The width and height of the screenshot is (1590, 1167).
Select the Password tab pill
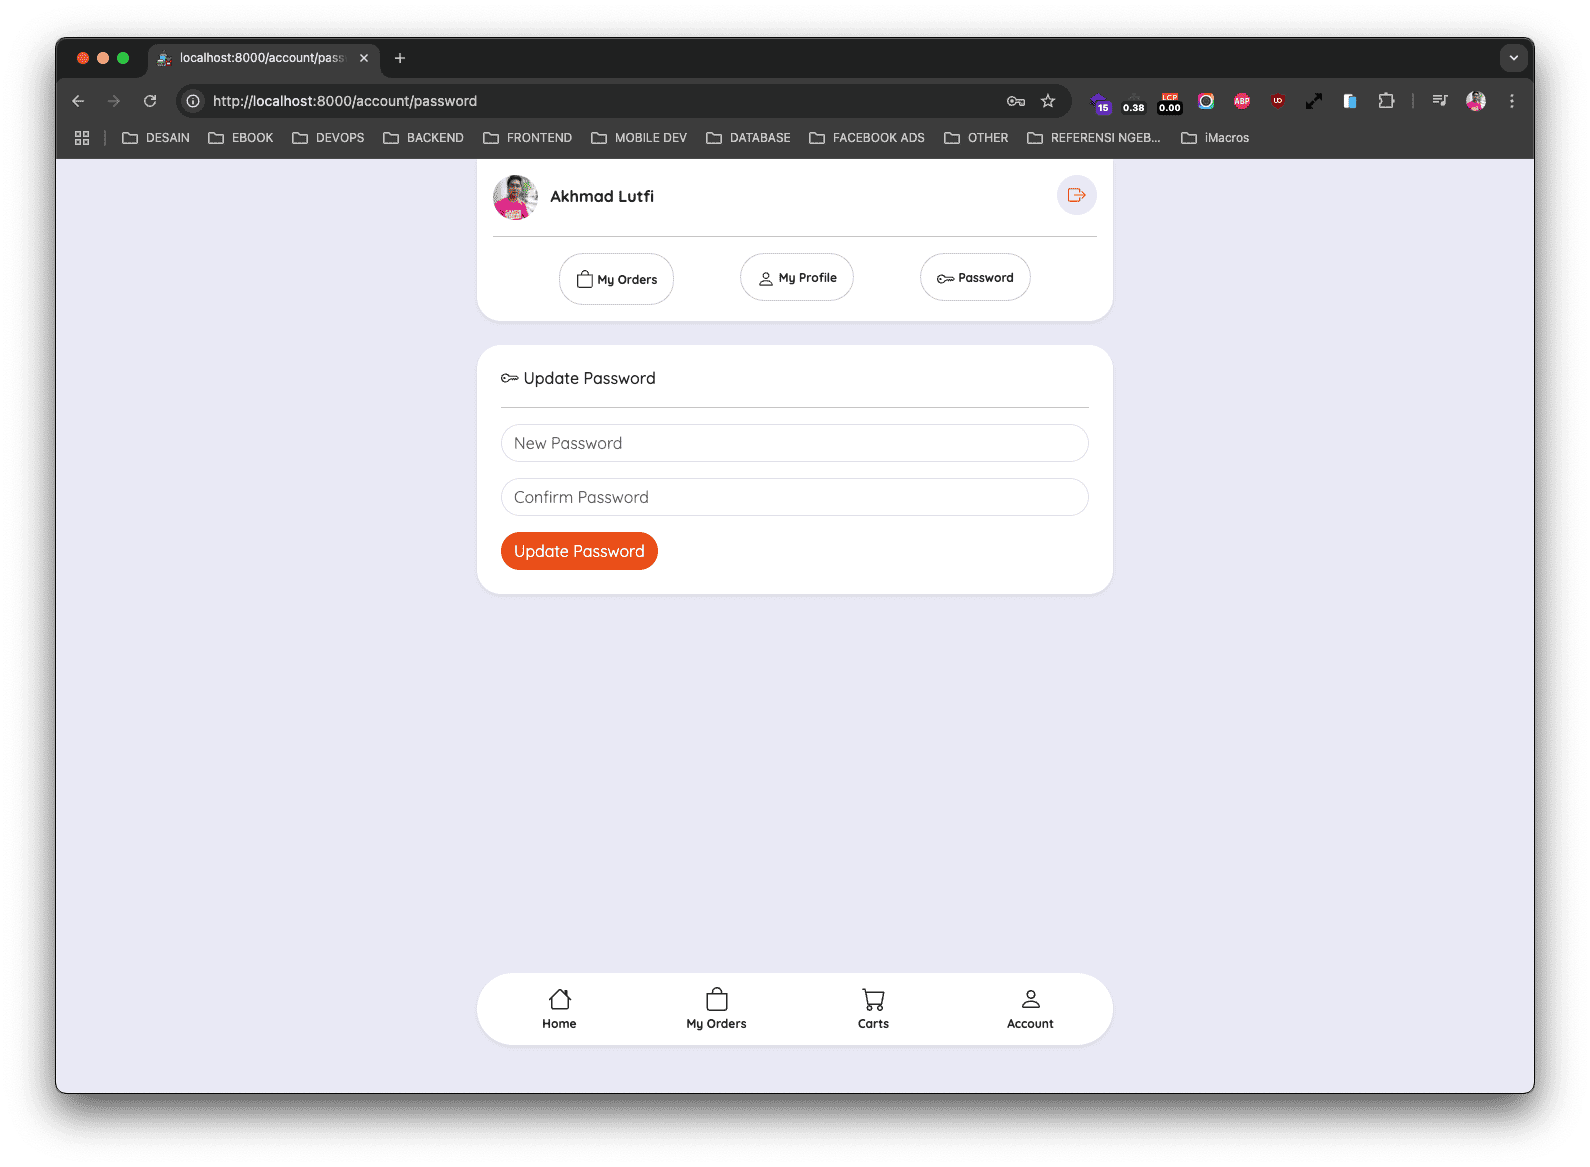pos(975,278)
